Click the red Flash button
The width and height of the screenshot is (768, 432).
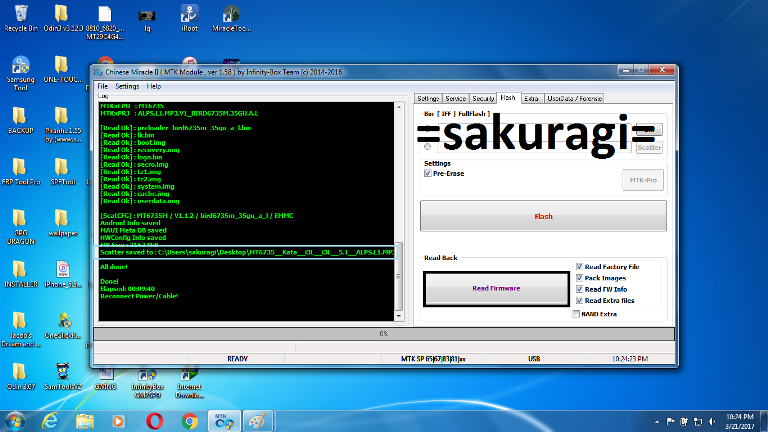tap(543, 216)
